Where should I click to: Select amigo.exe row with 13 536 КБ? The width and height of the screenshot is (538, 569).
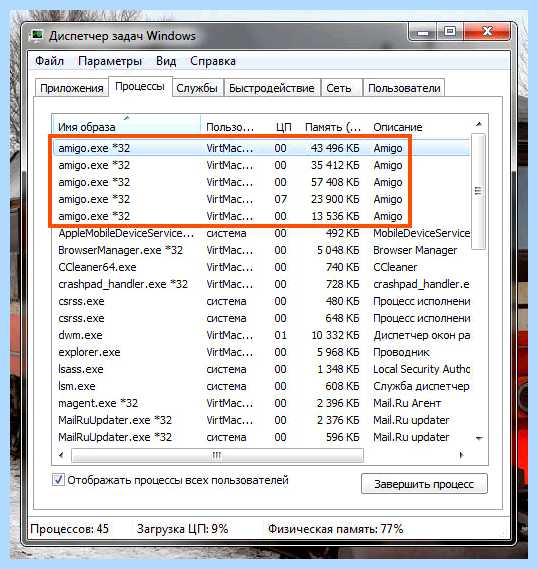click(262, 216)
